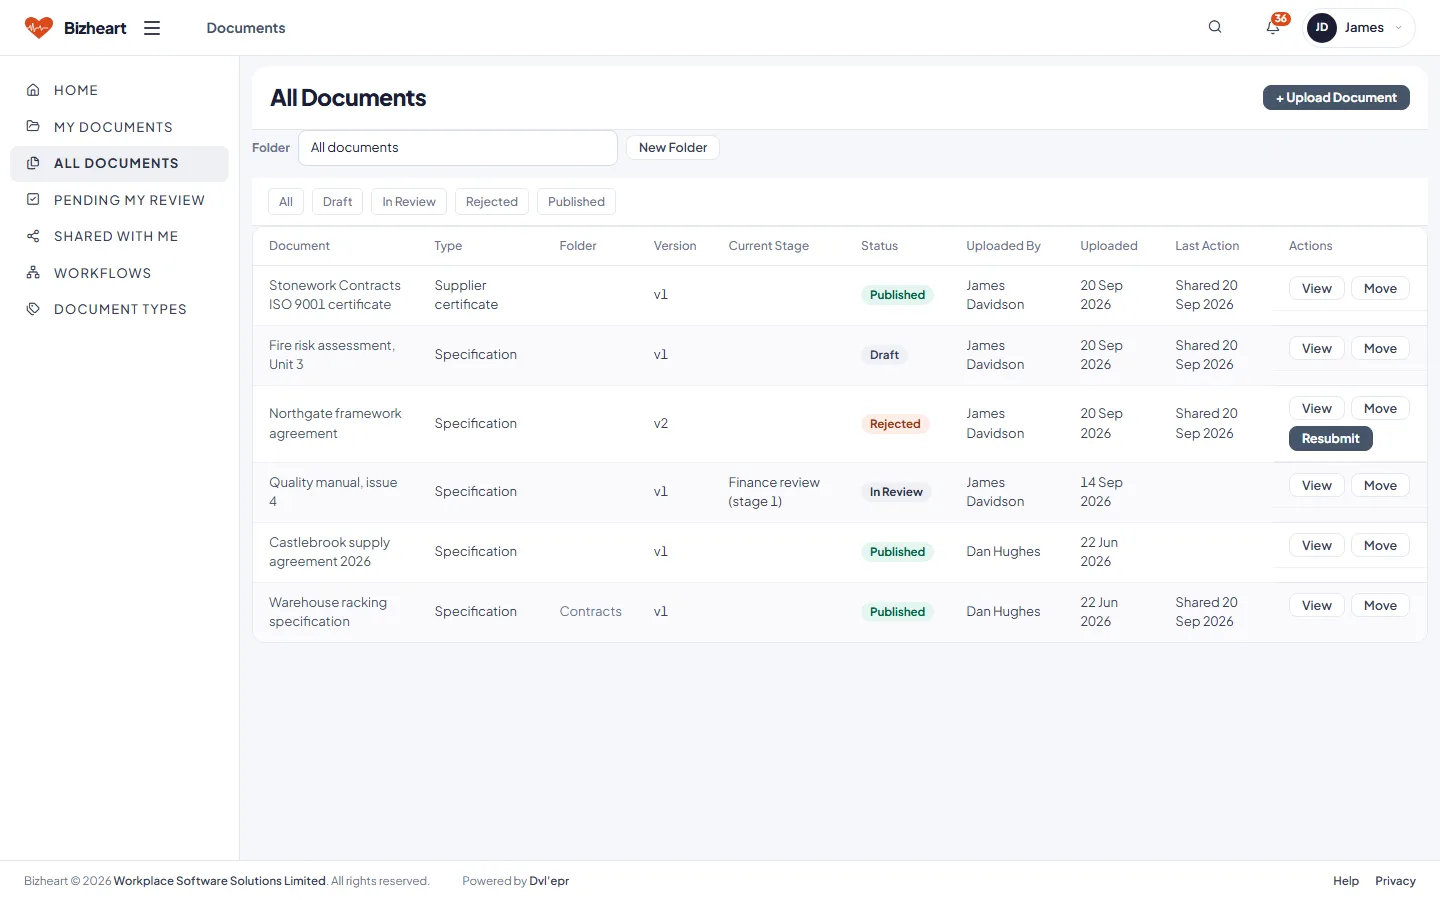Click the All Documents copy icon
Image resolution: width=1440 pixels, height=900 pixels.
coord(33,163)
